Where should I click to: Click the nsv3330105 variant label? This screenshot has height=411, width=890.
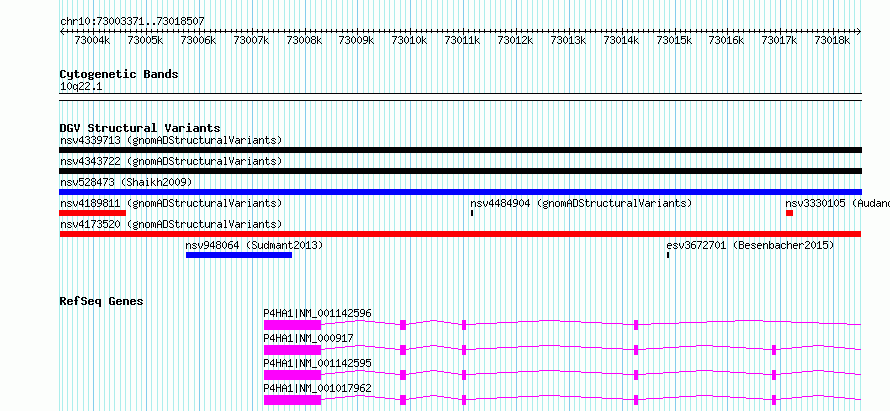point(837,203)
